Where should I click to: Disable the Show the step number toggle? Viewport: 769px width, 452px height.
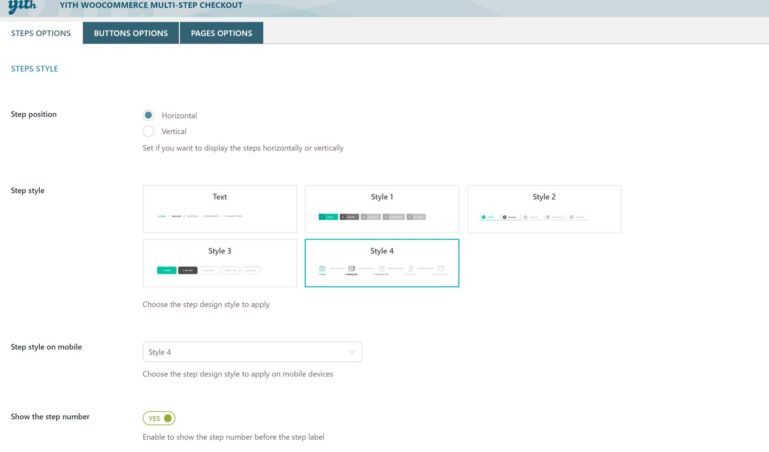click(159, 418)
